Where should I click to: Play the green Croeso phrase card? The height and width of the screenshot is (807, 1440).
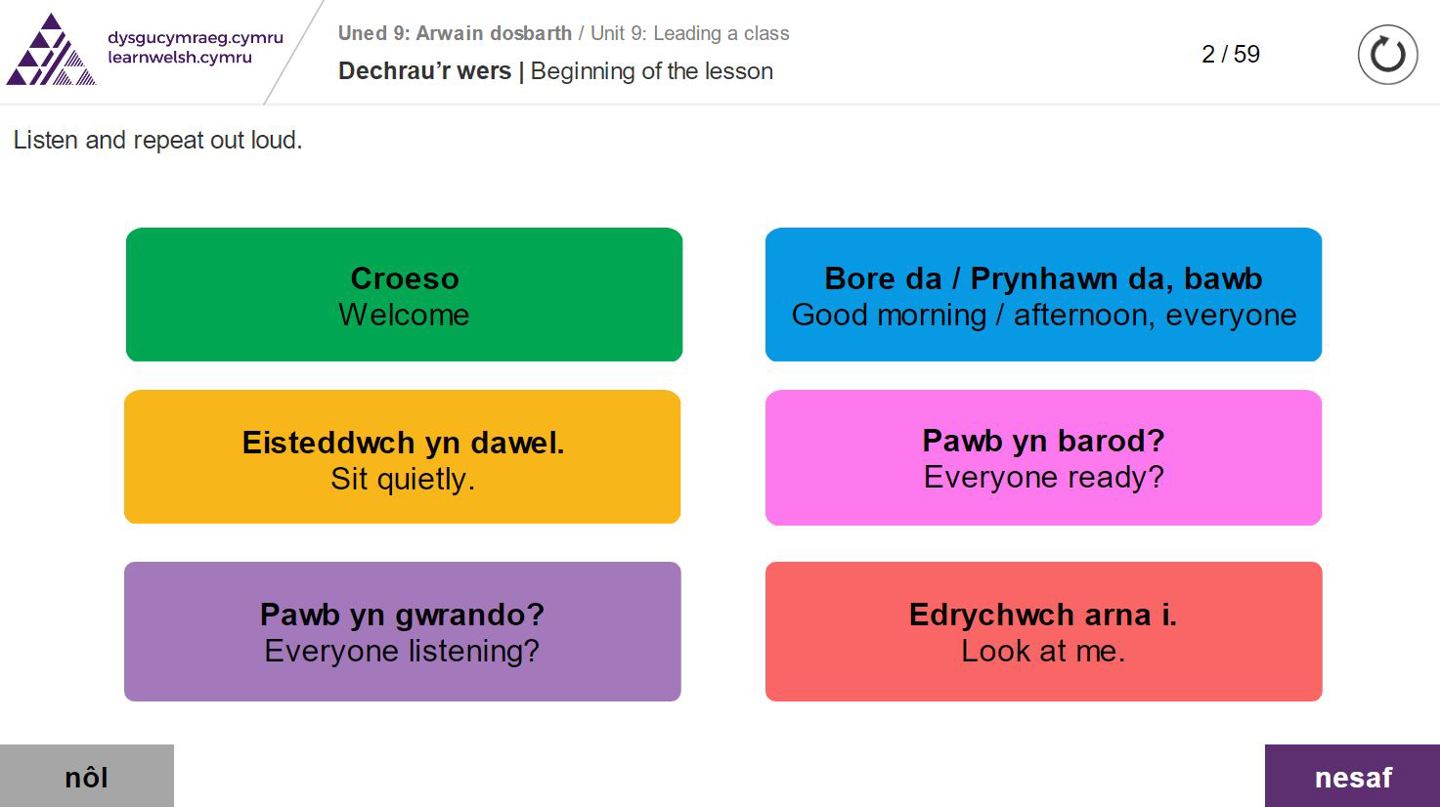point(404,295)
